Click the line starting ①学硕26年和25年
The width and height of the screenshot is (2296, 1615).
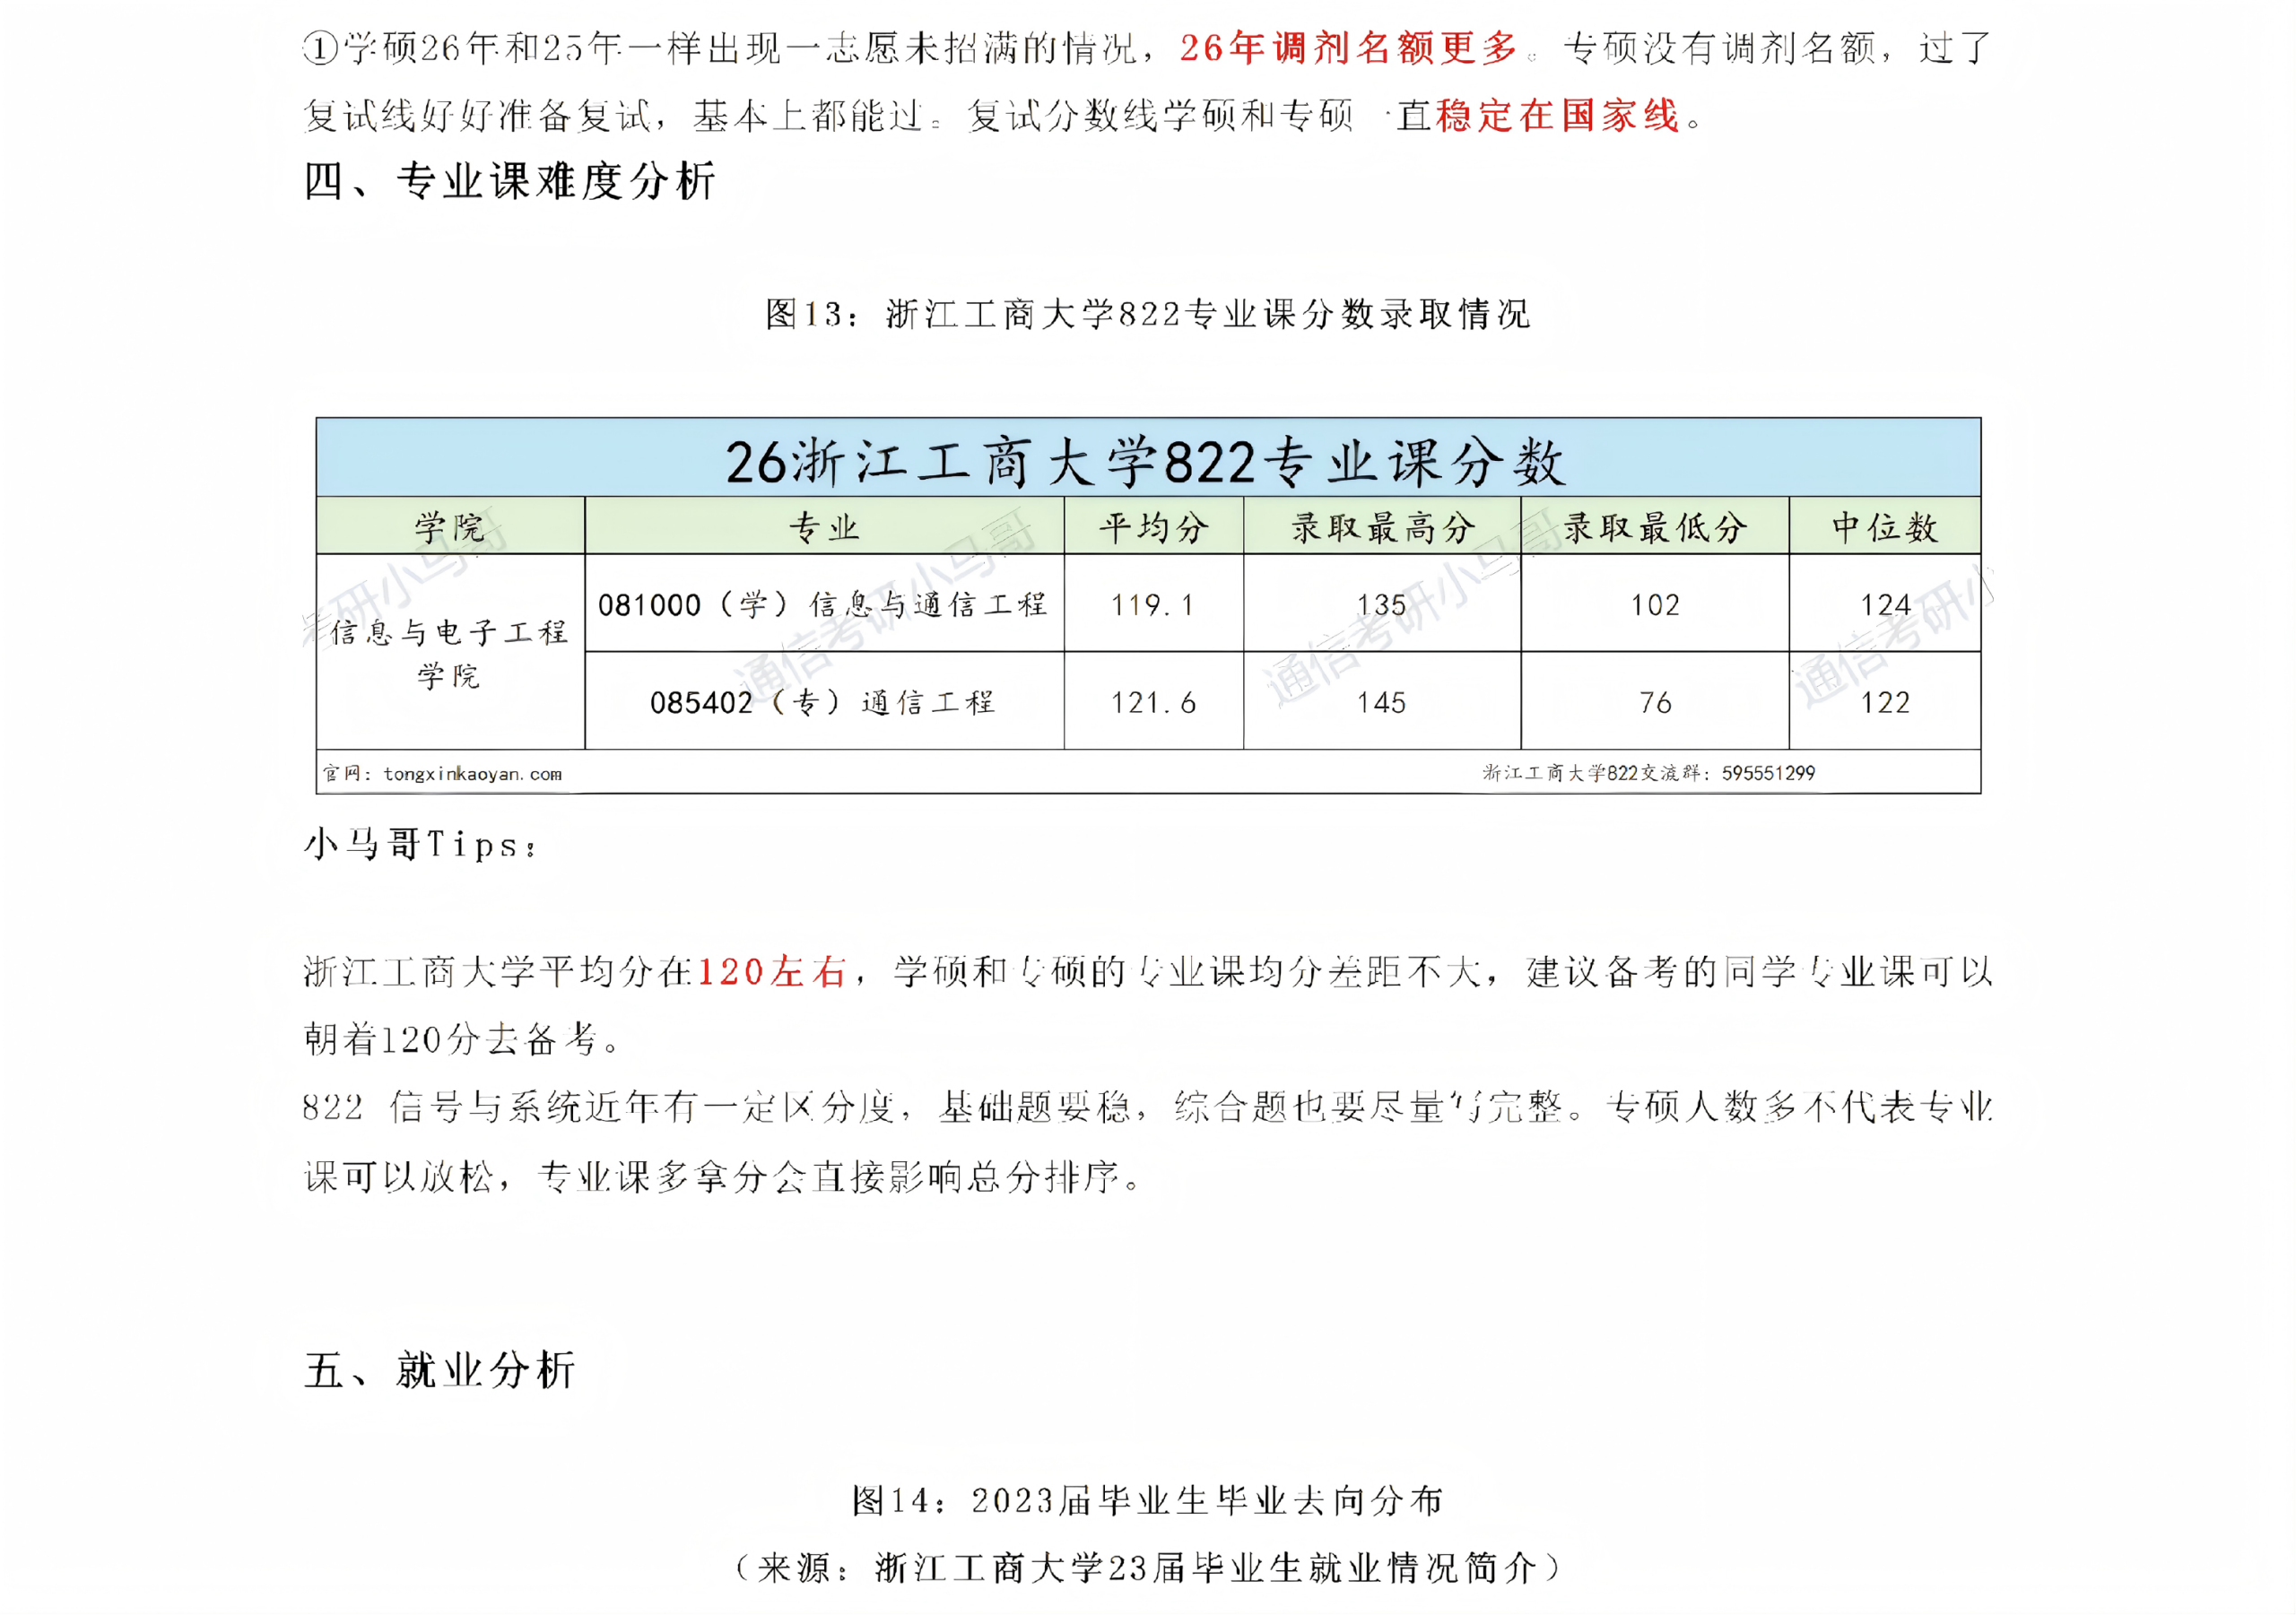(1147, 48)
